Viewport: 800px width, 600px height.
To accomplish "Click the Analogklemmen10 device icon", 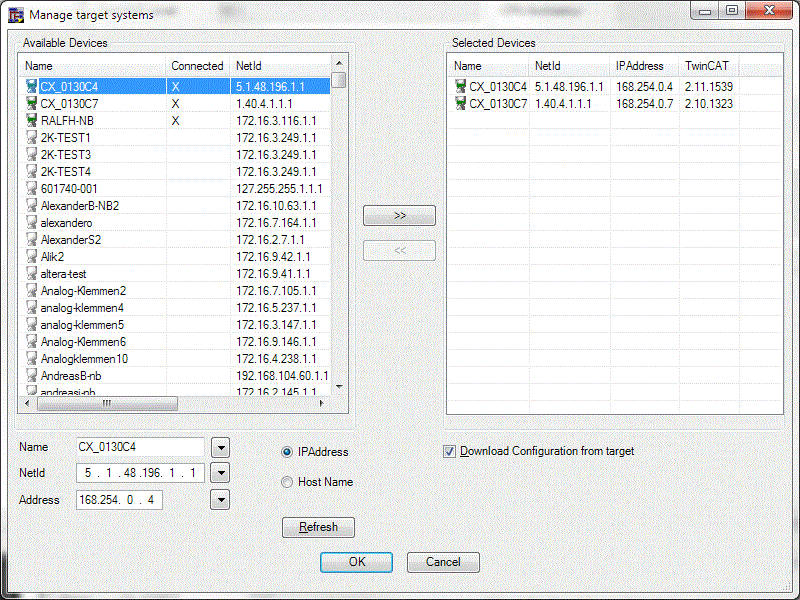I will [32, 359].
